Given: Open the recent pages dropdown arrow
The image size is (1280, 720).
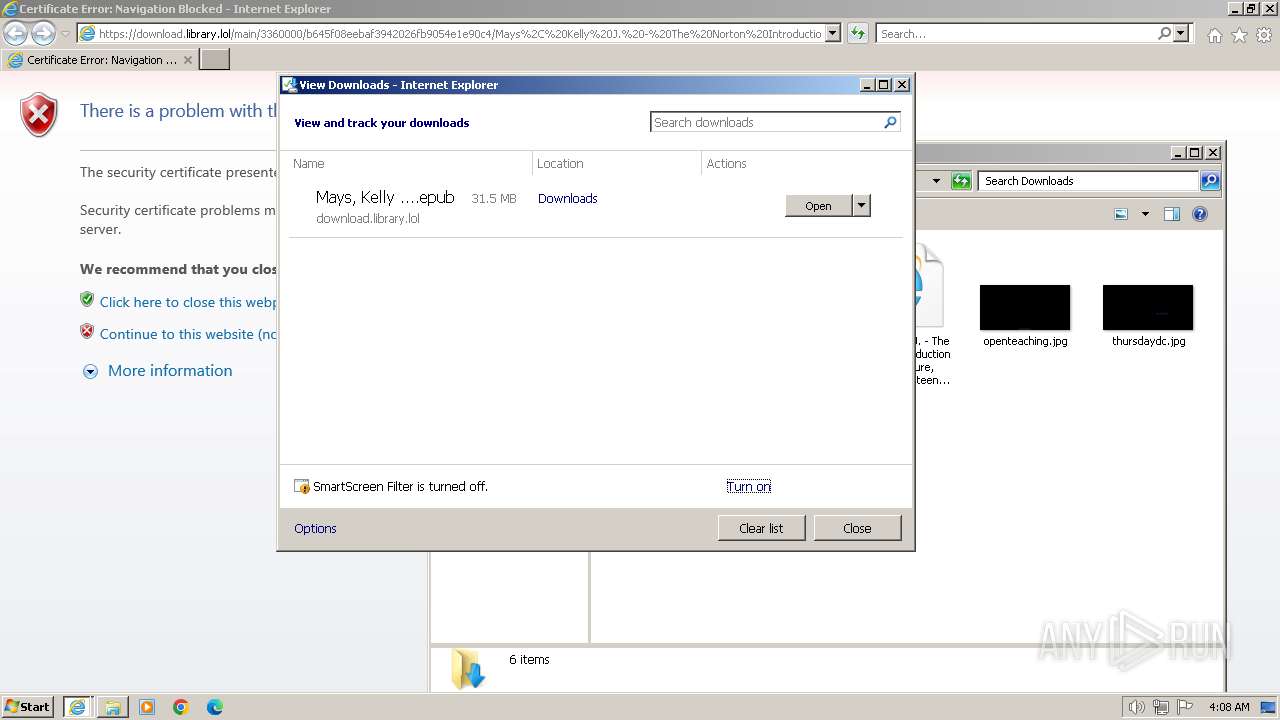Looking at the screenshot, I should coord(65,34).
